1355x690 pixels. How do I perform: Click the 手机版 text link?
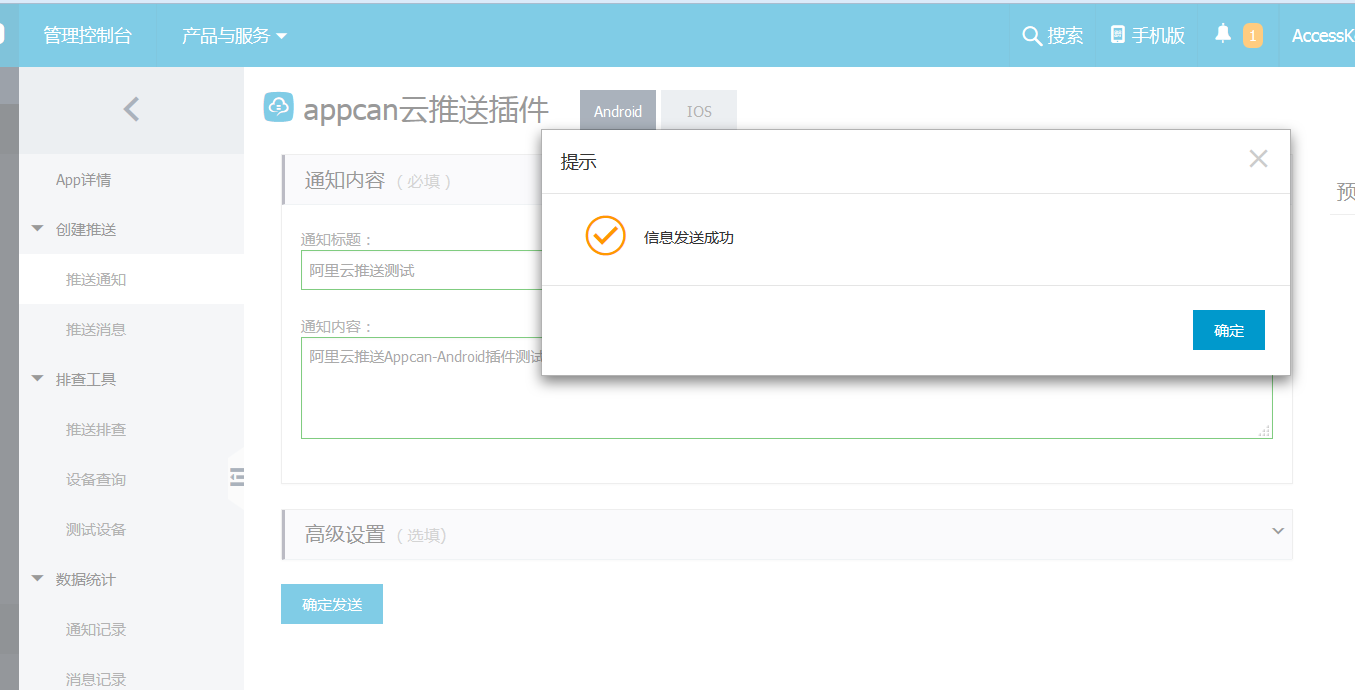click(x=1158, y=36)
